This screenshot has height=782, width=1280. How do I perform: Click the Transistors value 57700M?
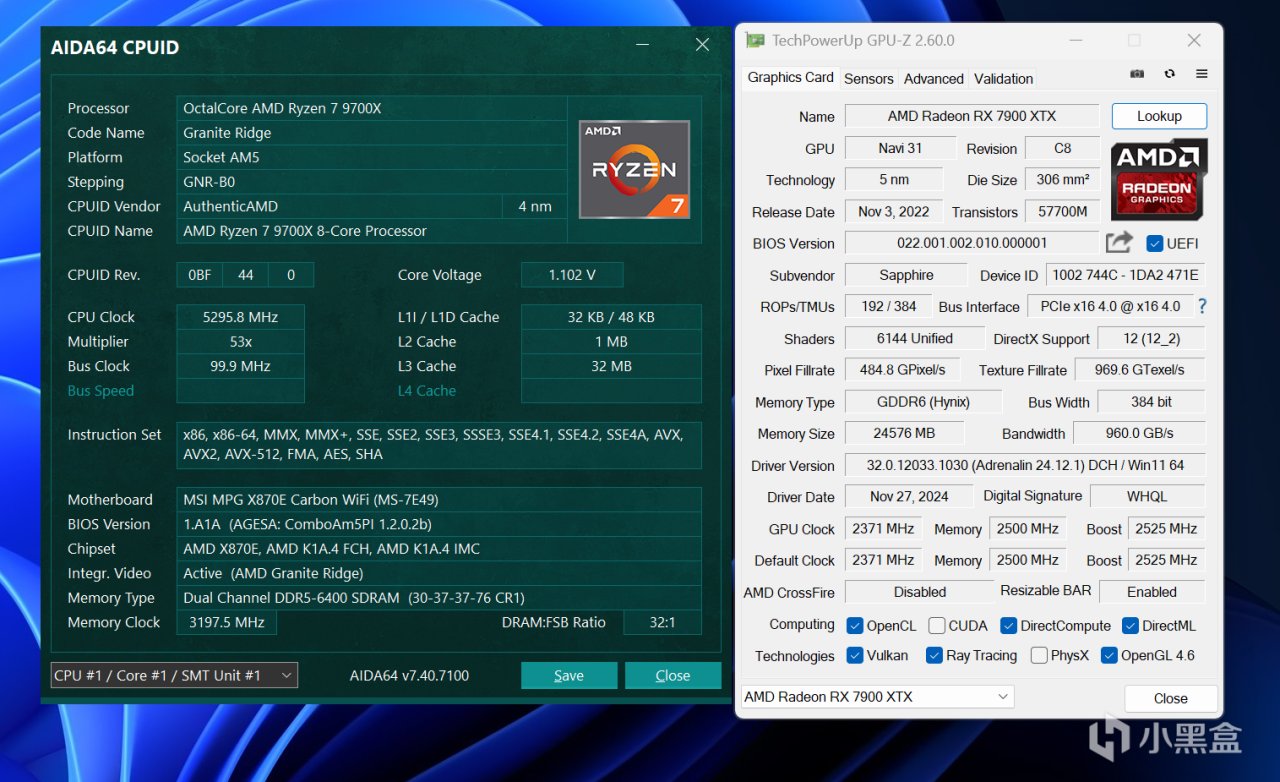tap(1062, 212)
